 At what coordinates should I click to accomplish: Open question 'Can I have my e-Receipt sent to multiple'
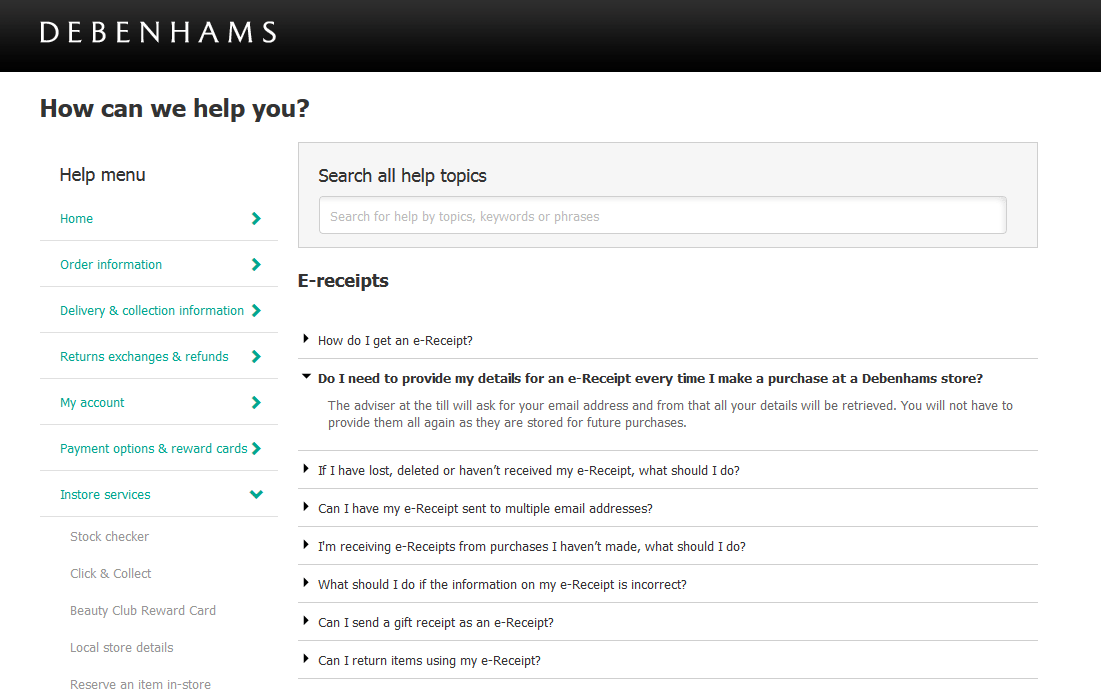[x=485, y=508]
